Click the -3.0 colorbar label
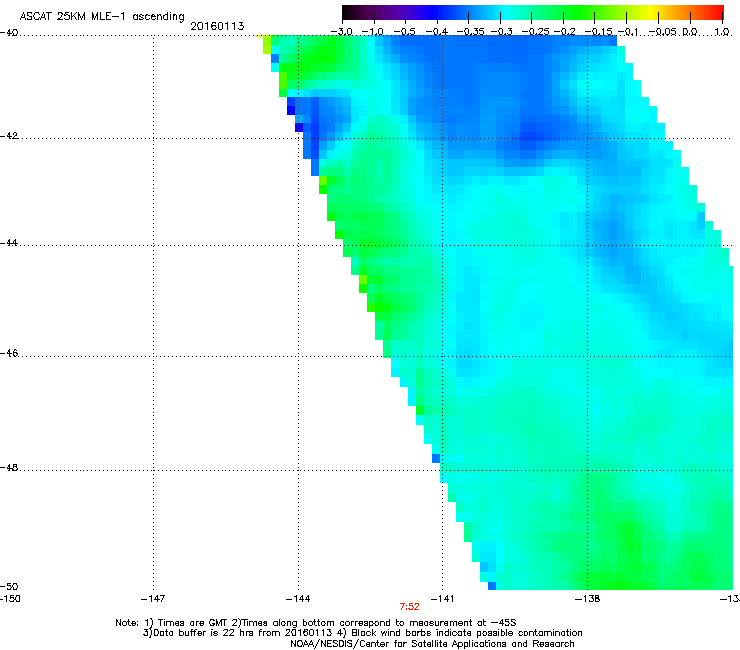 point(341,32)
